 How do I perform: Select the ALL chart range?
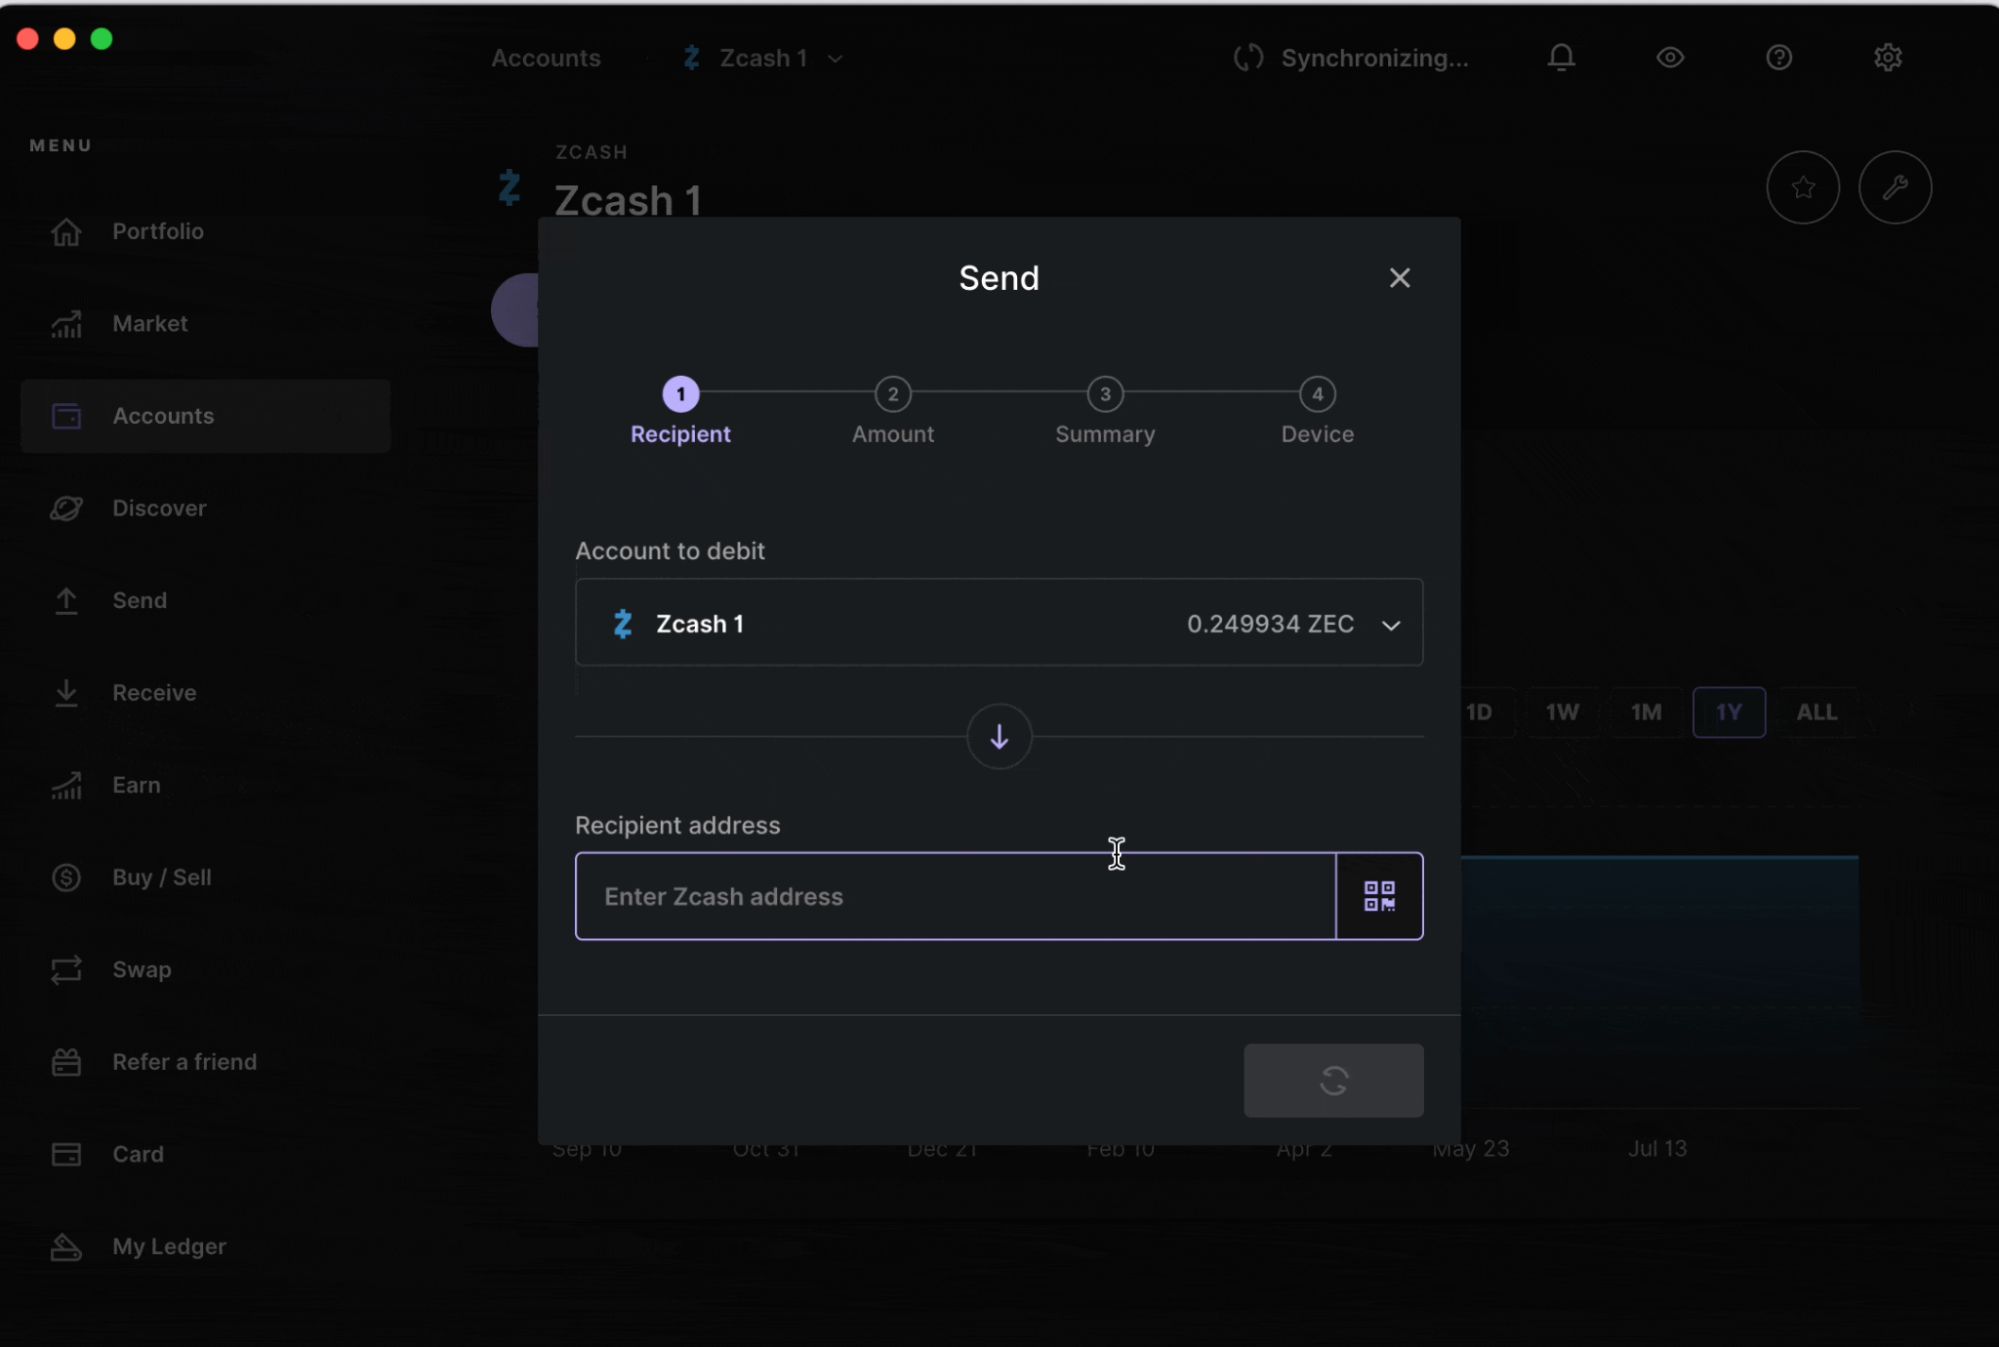click(x=1816, y=712)
